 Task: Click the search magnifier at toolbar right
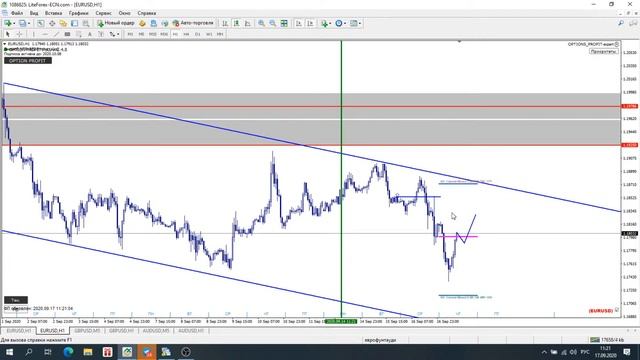click(x=621, y=23)
